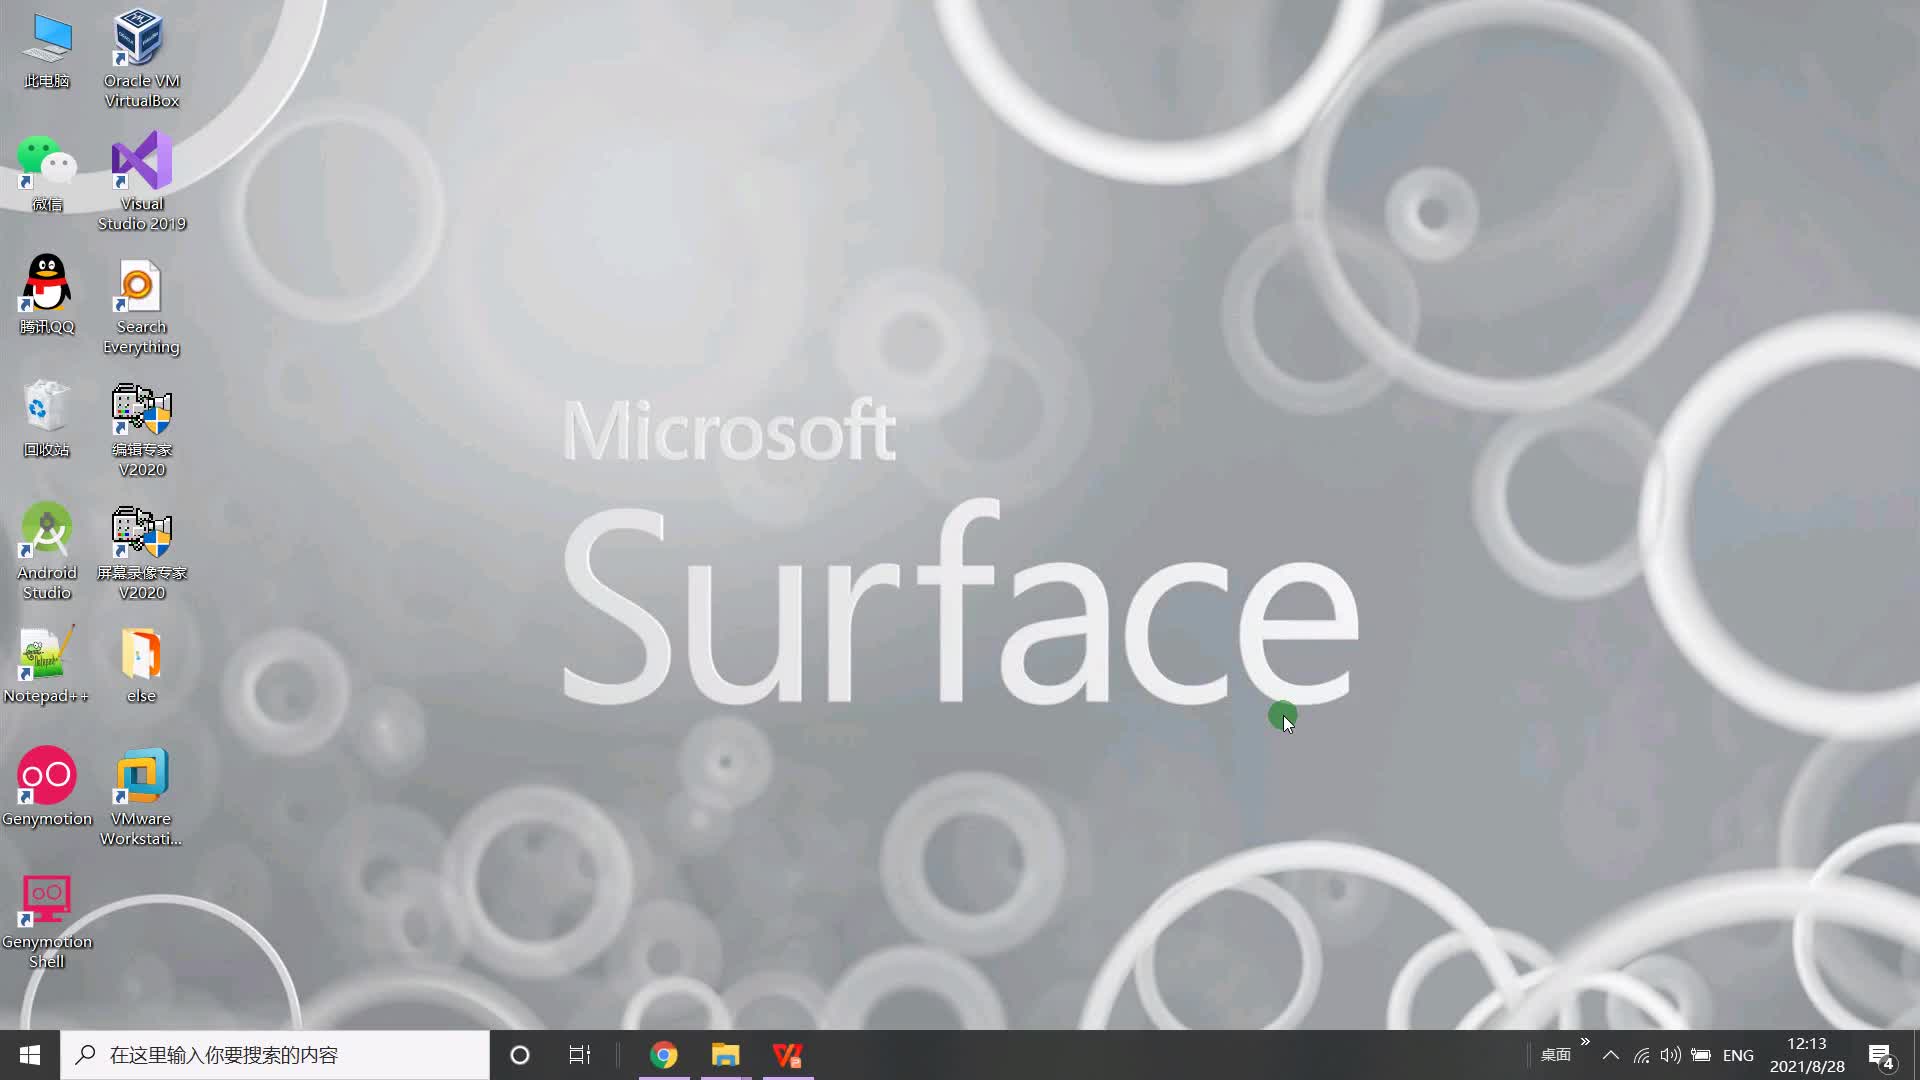Select the 屏幕录像专家 V2020 shortcut
The height and width of the screenshot is (1080, 1920).
[x=141, y=553]
